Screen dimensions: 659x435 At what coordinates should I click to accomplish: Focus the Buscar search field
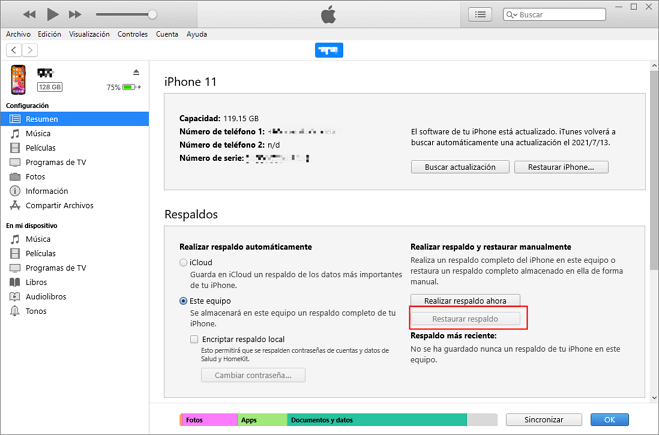tap(554, 14)
